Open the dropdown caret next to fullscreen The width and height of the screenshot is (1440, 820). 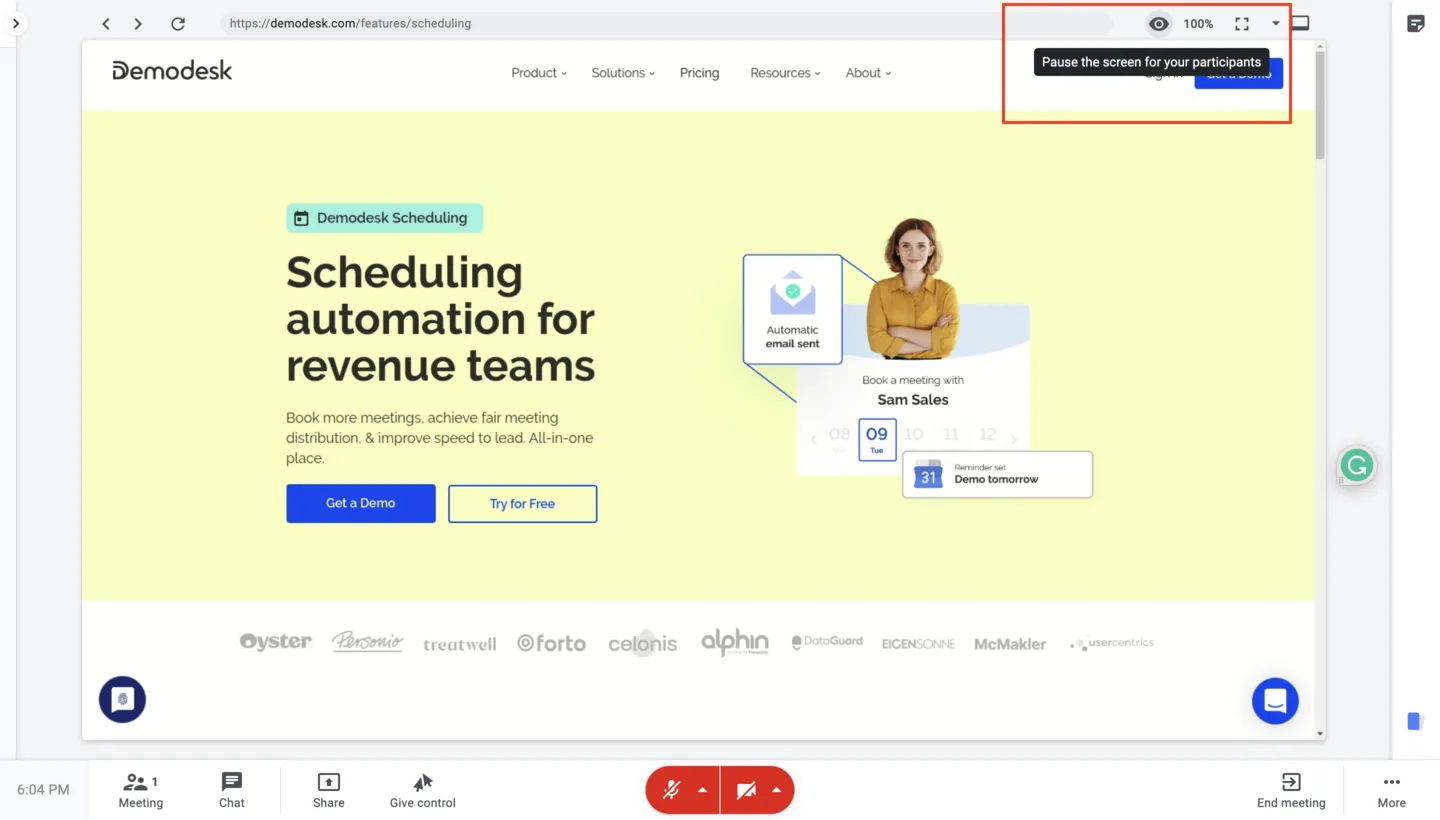pyautogui.click(x=1276, y=23)
